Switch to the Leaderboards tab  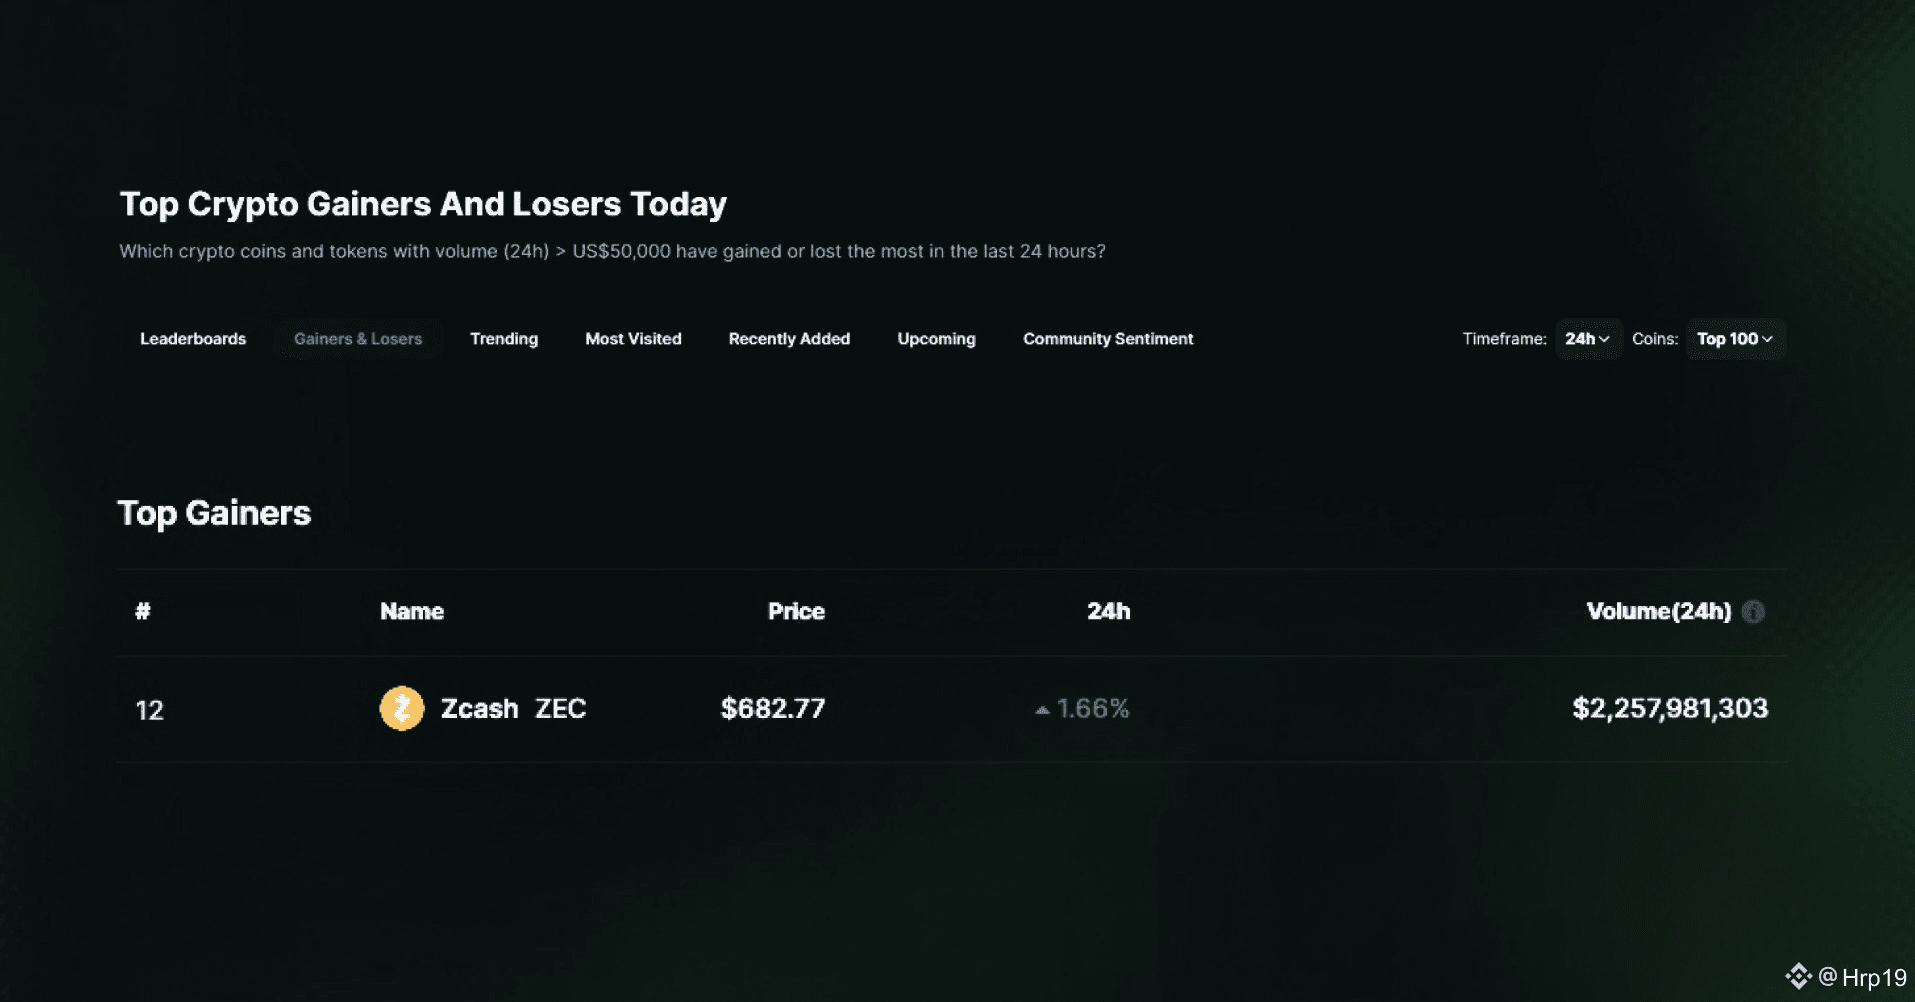pyautogui.click(x=193, y=339)
